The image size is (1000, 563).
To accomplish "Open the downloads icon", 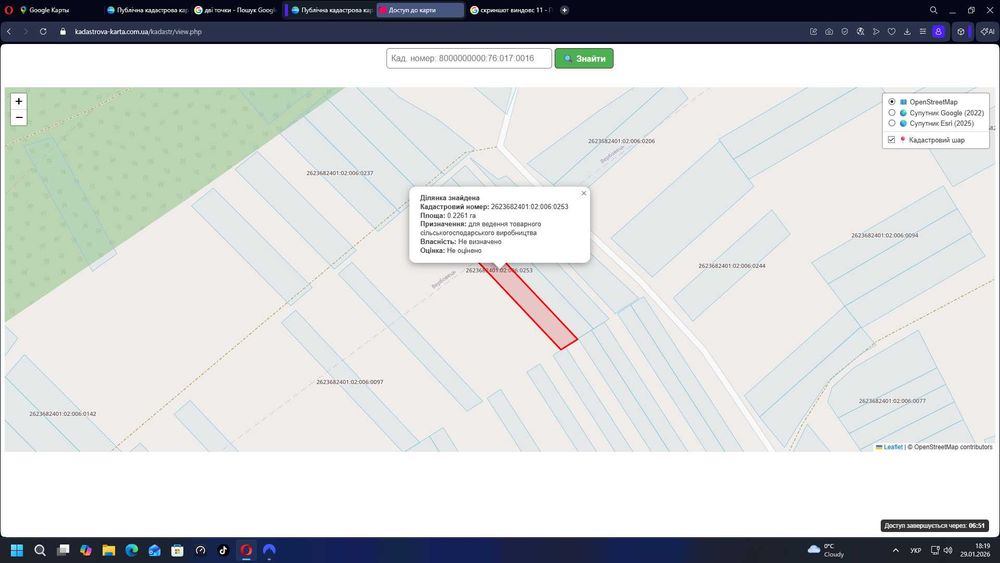I will click(x=907, y=31).
